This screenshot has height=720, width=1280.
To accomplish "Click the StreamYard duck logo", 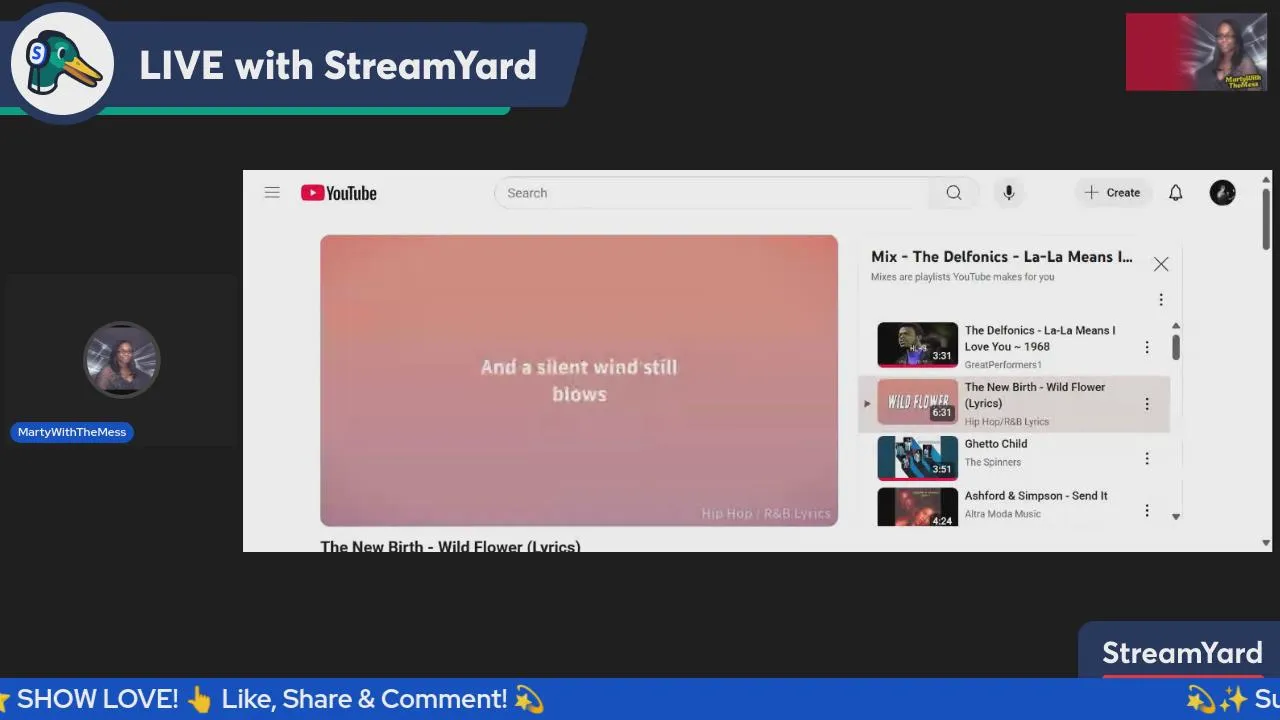I will coord(62,64).
